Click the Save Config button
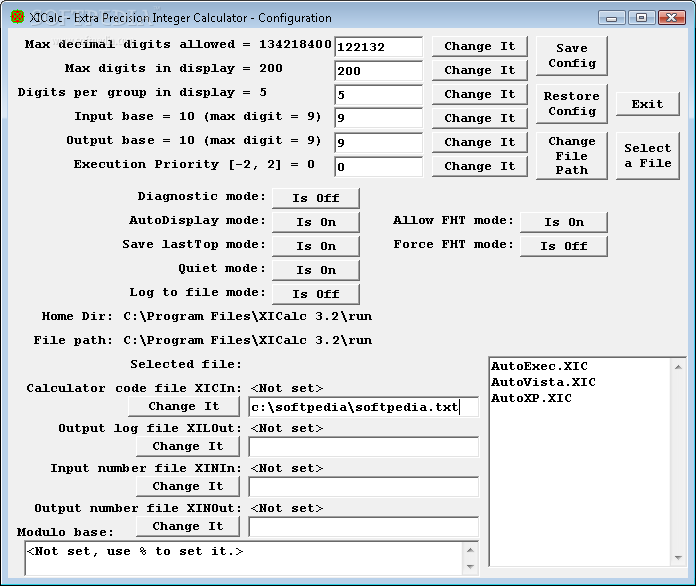The width and height of the screenshot is (696, 586). pos(572,55)
